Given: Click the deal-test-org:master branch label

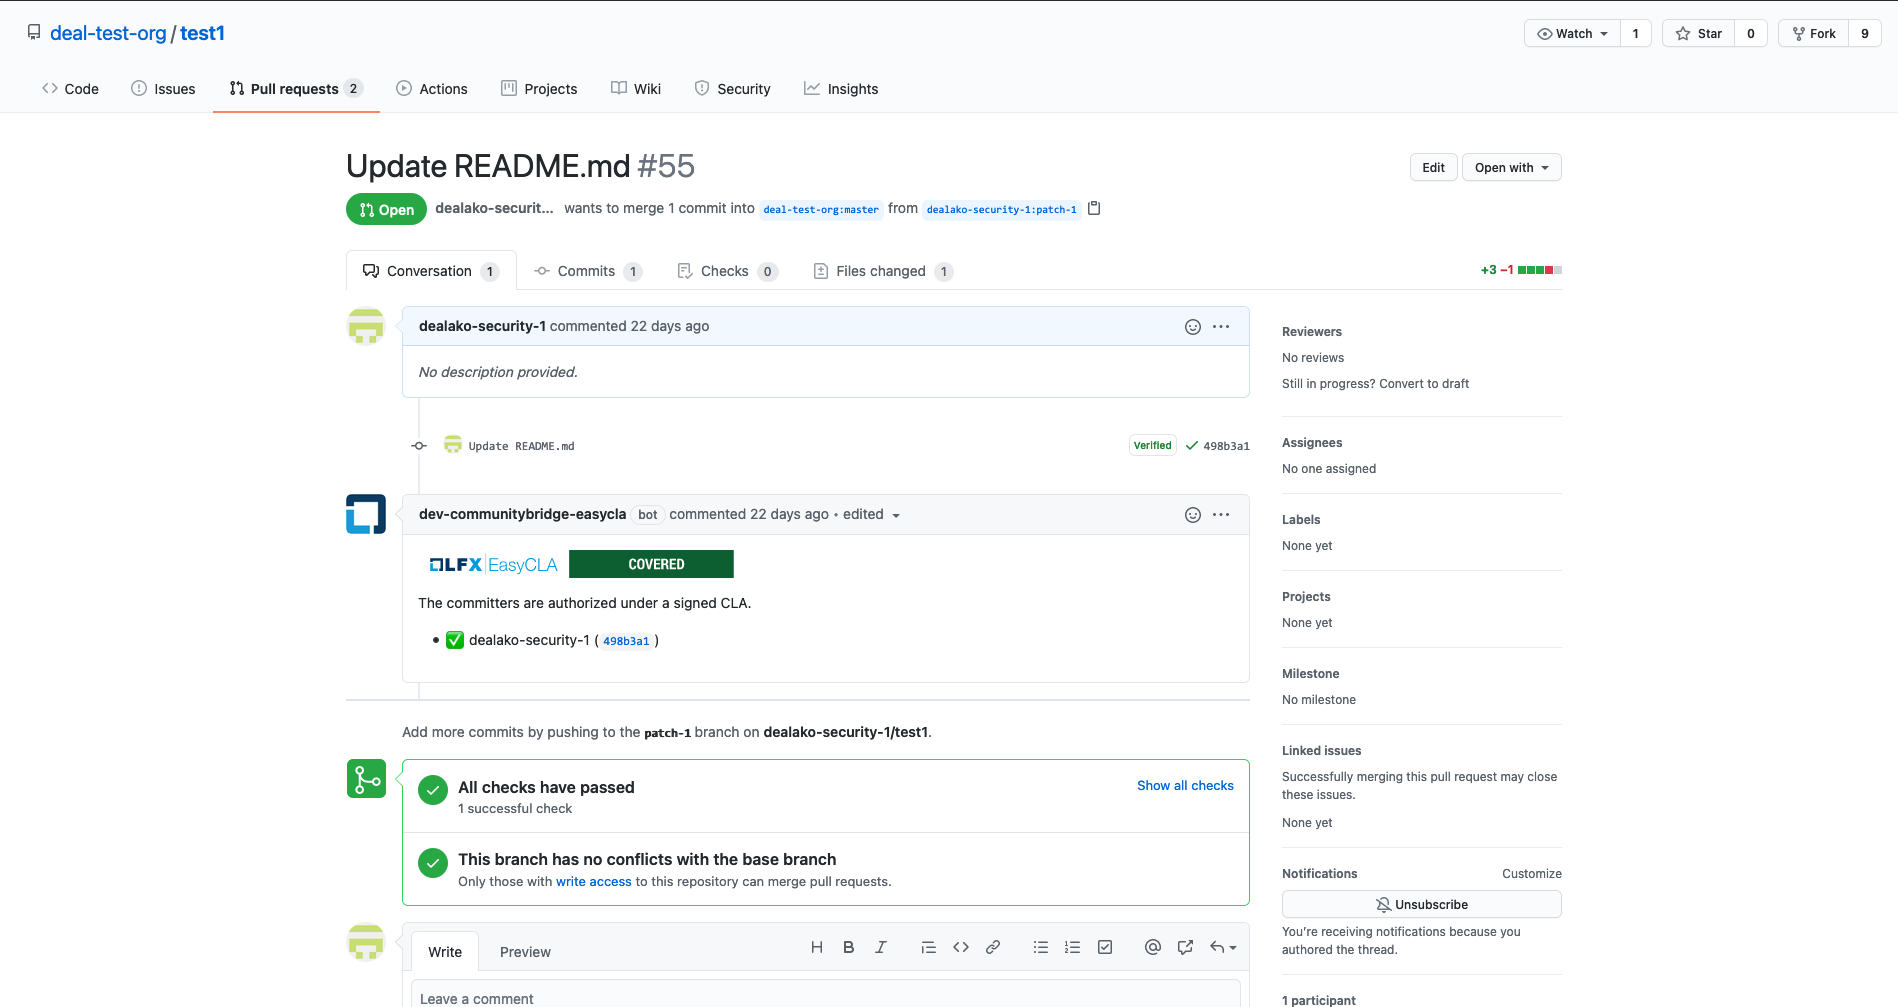Looking at the screenshot, I should (821, 209).
